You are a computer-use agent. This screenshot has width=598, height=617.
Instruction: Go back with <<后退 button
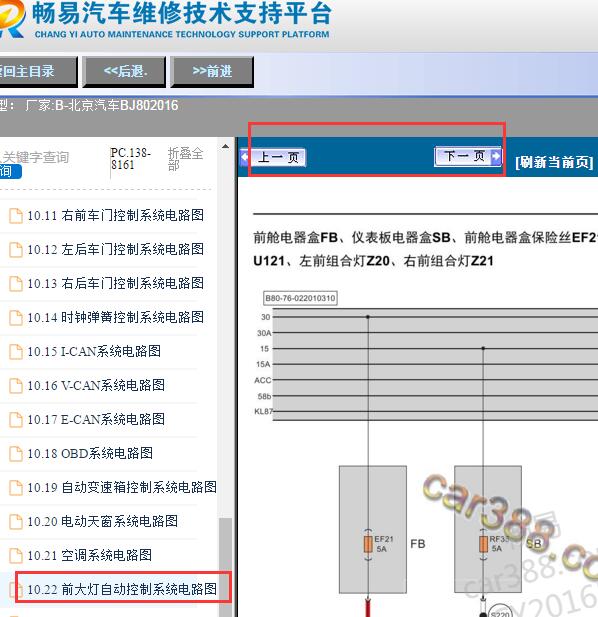click(124, 72)
